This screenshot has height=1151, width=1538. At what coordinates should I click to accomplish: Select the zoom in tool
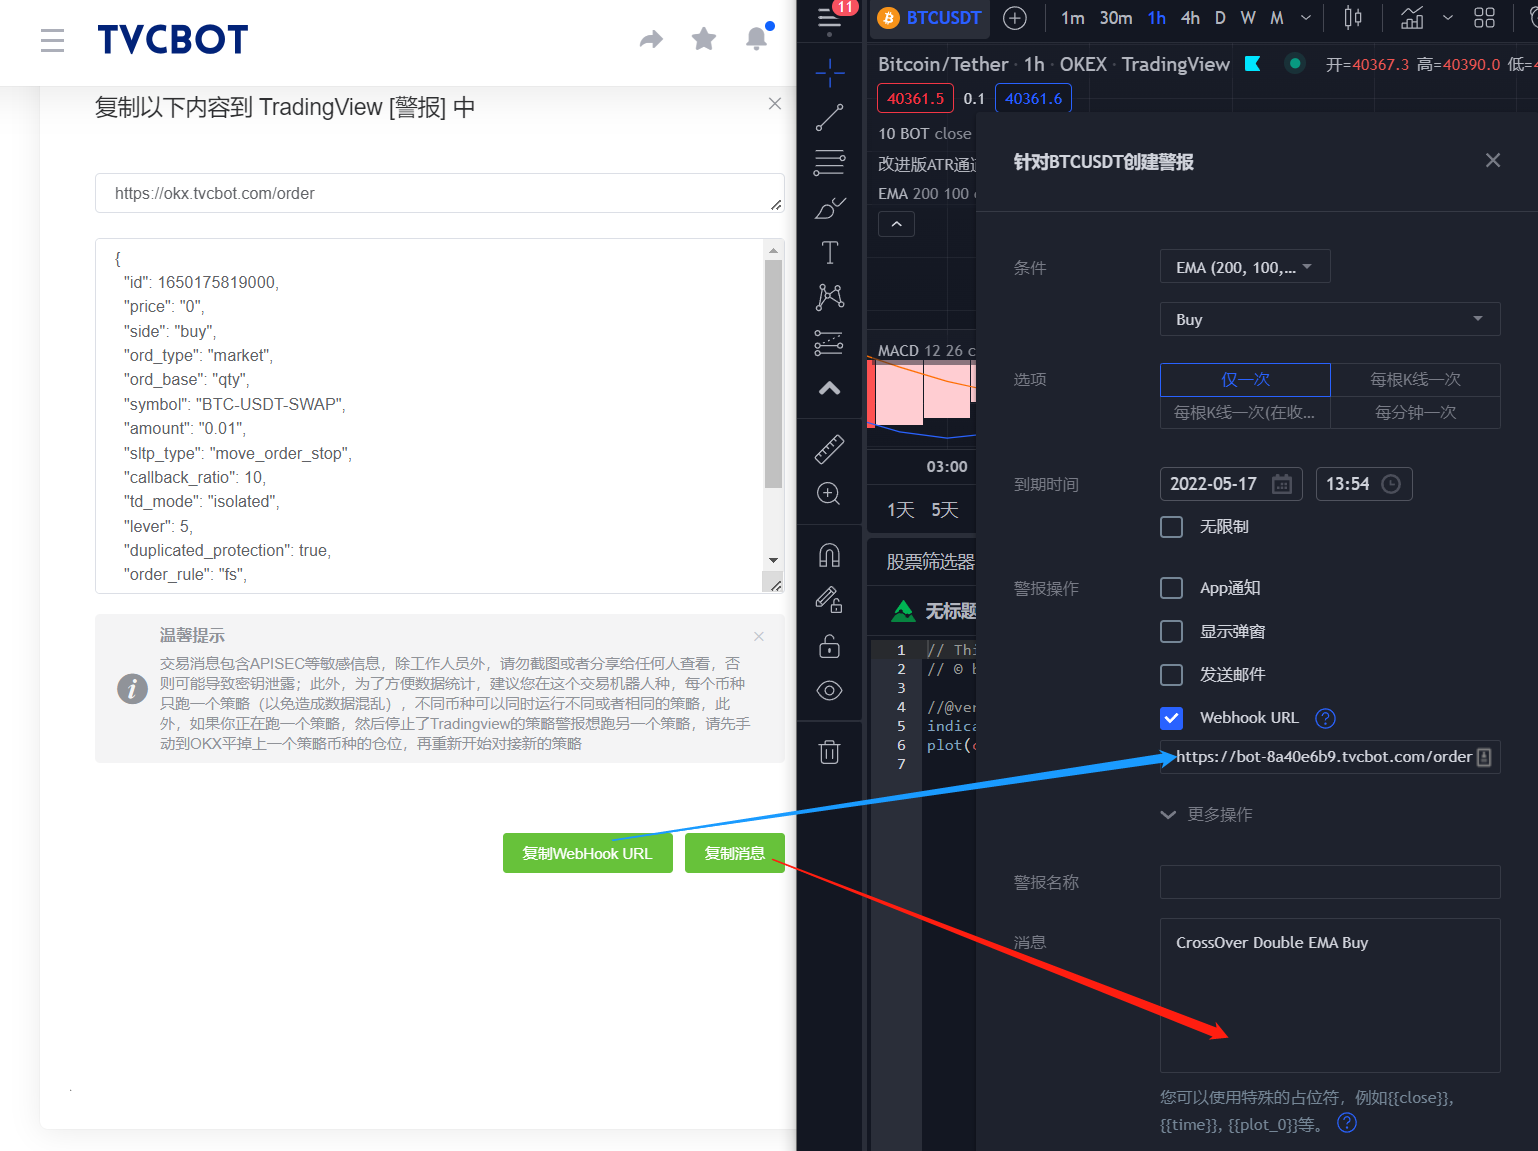tap(829, 494)
